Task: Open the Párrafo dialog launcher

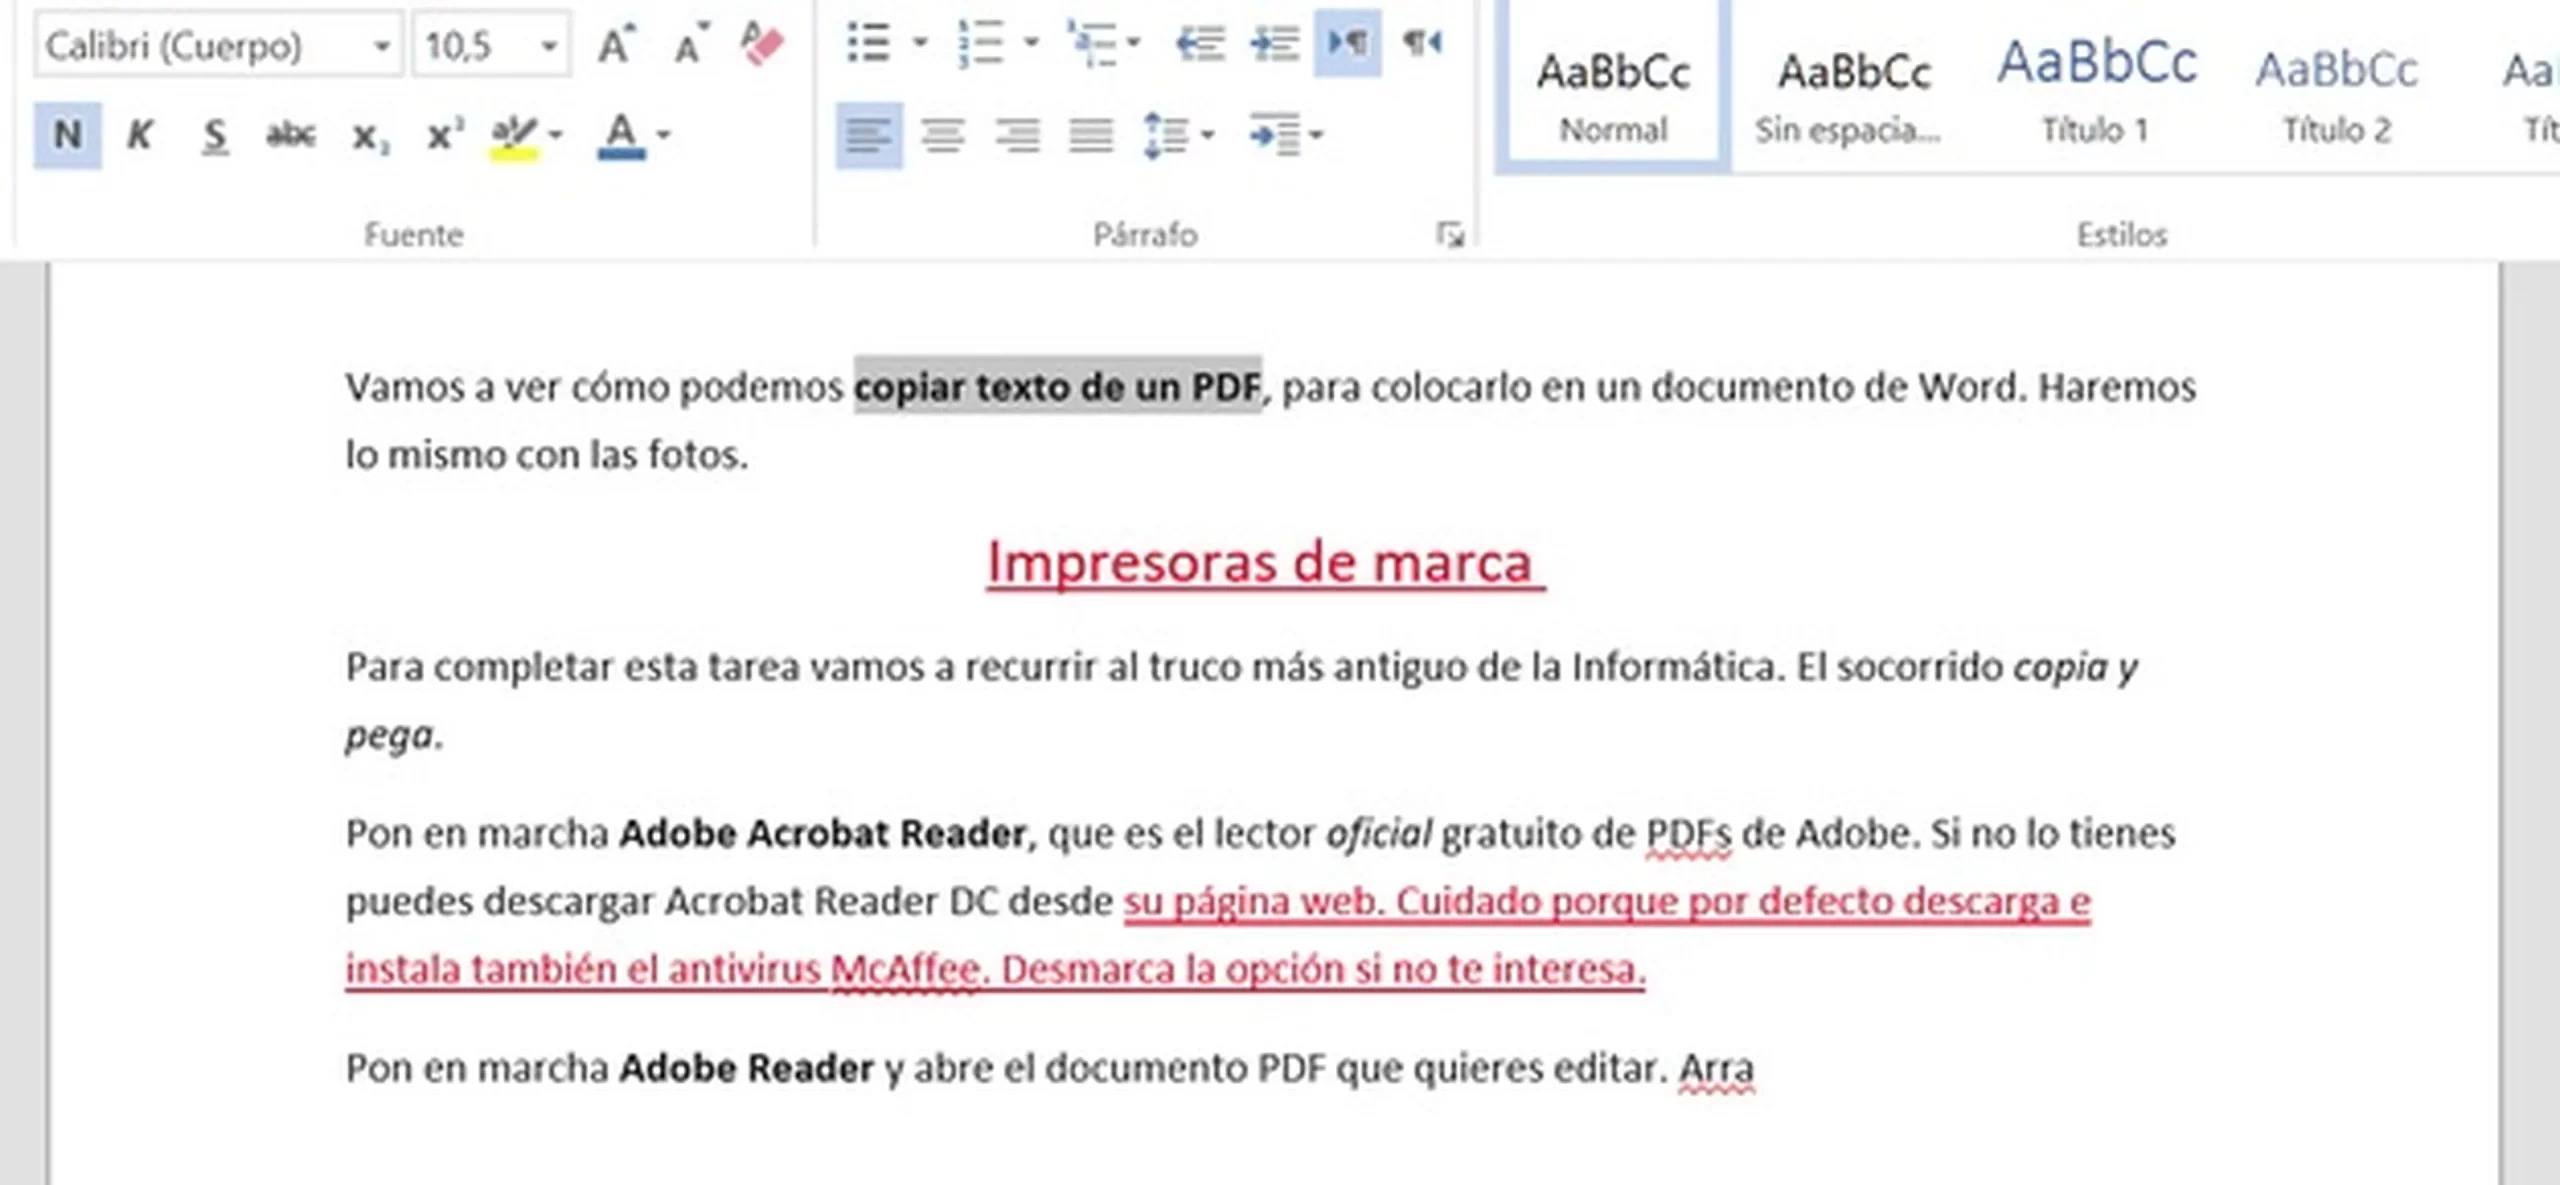Action: (1449, 235)
